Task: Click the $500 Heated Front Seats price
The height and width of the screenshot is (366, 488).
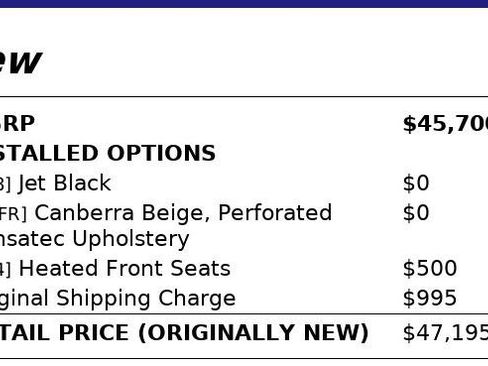Action: point(430,269)
